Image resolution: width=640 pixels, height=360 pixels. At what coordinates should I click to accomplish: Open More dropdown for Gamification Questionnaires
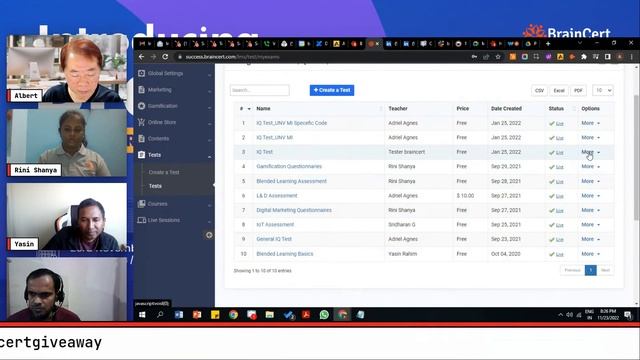[591, 167]
